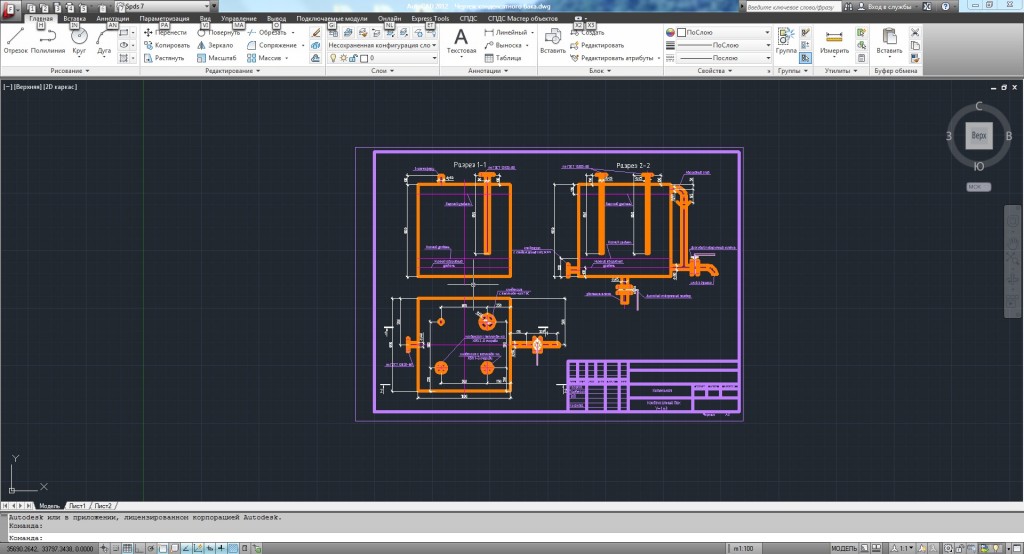The height and width of the screenshot is (554, 1024).
Task: Expand the Рисование panel
Action: click(70, 71)
